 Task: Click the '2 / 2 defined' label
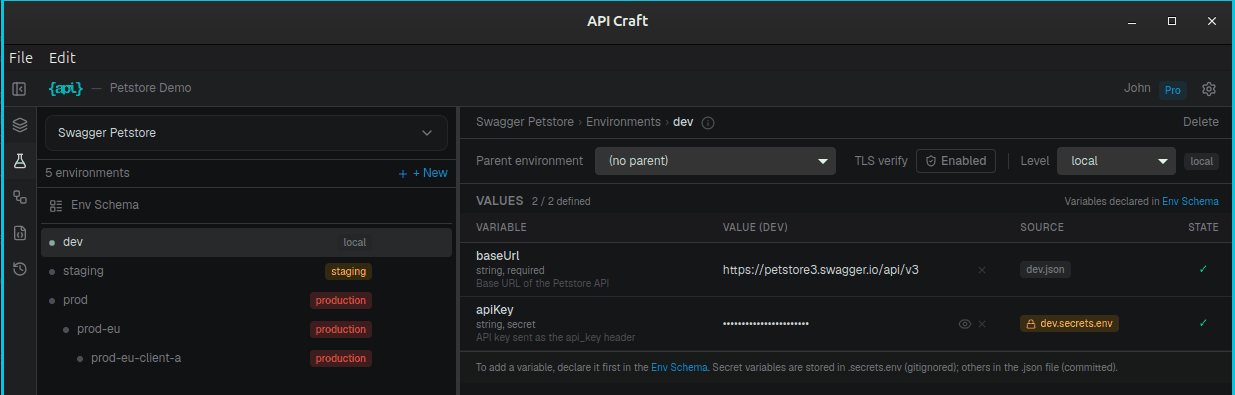(x=561, y=201)
